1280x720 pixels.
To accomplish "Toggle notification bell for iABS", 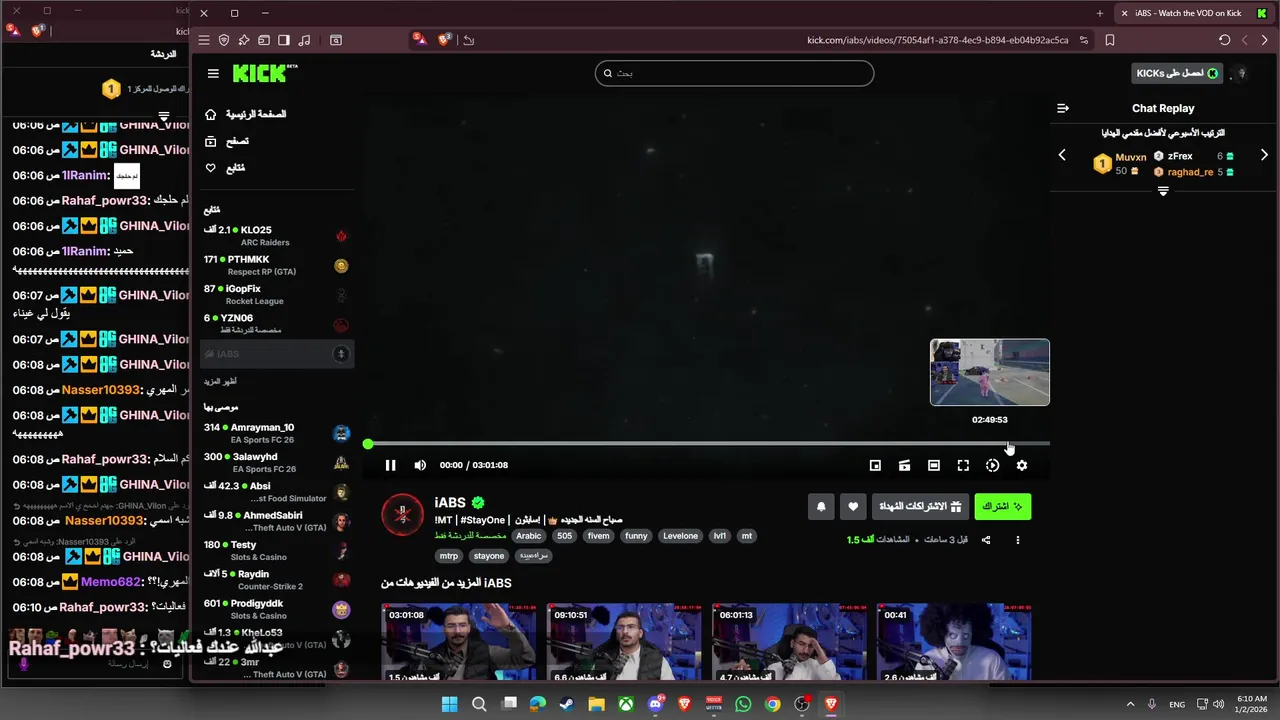I will click(x=821, y=506).
